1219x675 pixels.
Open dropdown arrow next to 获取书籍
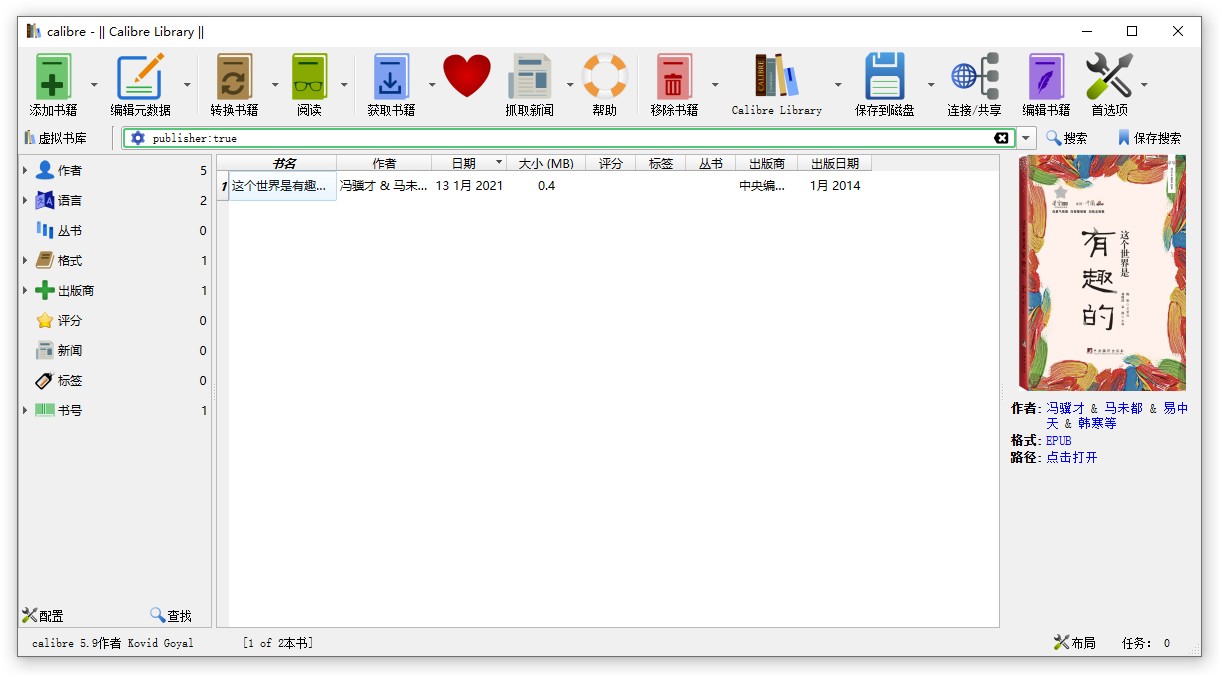432,84
